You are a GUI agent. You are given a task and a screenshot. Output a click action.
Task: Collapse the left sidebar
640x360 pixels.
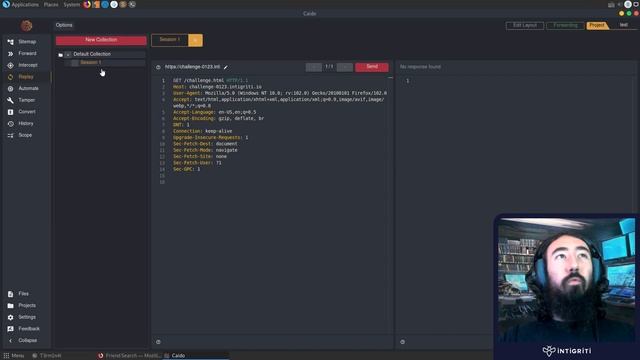(27, 340)
